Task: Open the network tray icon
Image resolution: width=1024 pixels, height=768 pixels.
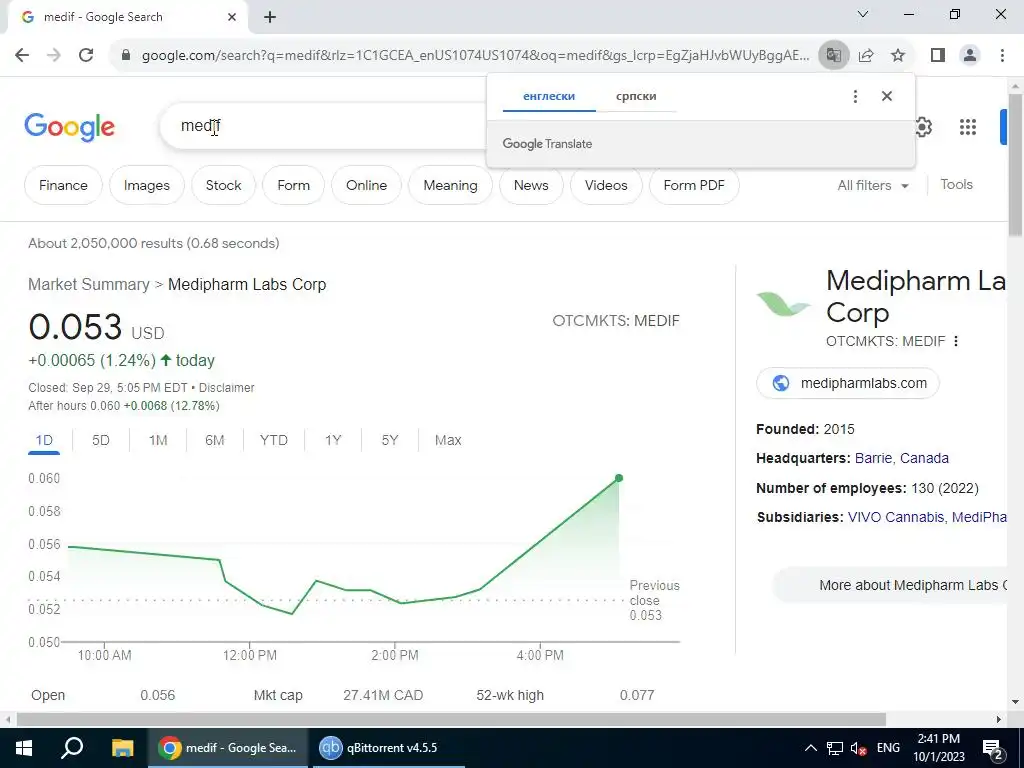Action: (835, 748)
